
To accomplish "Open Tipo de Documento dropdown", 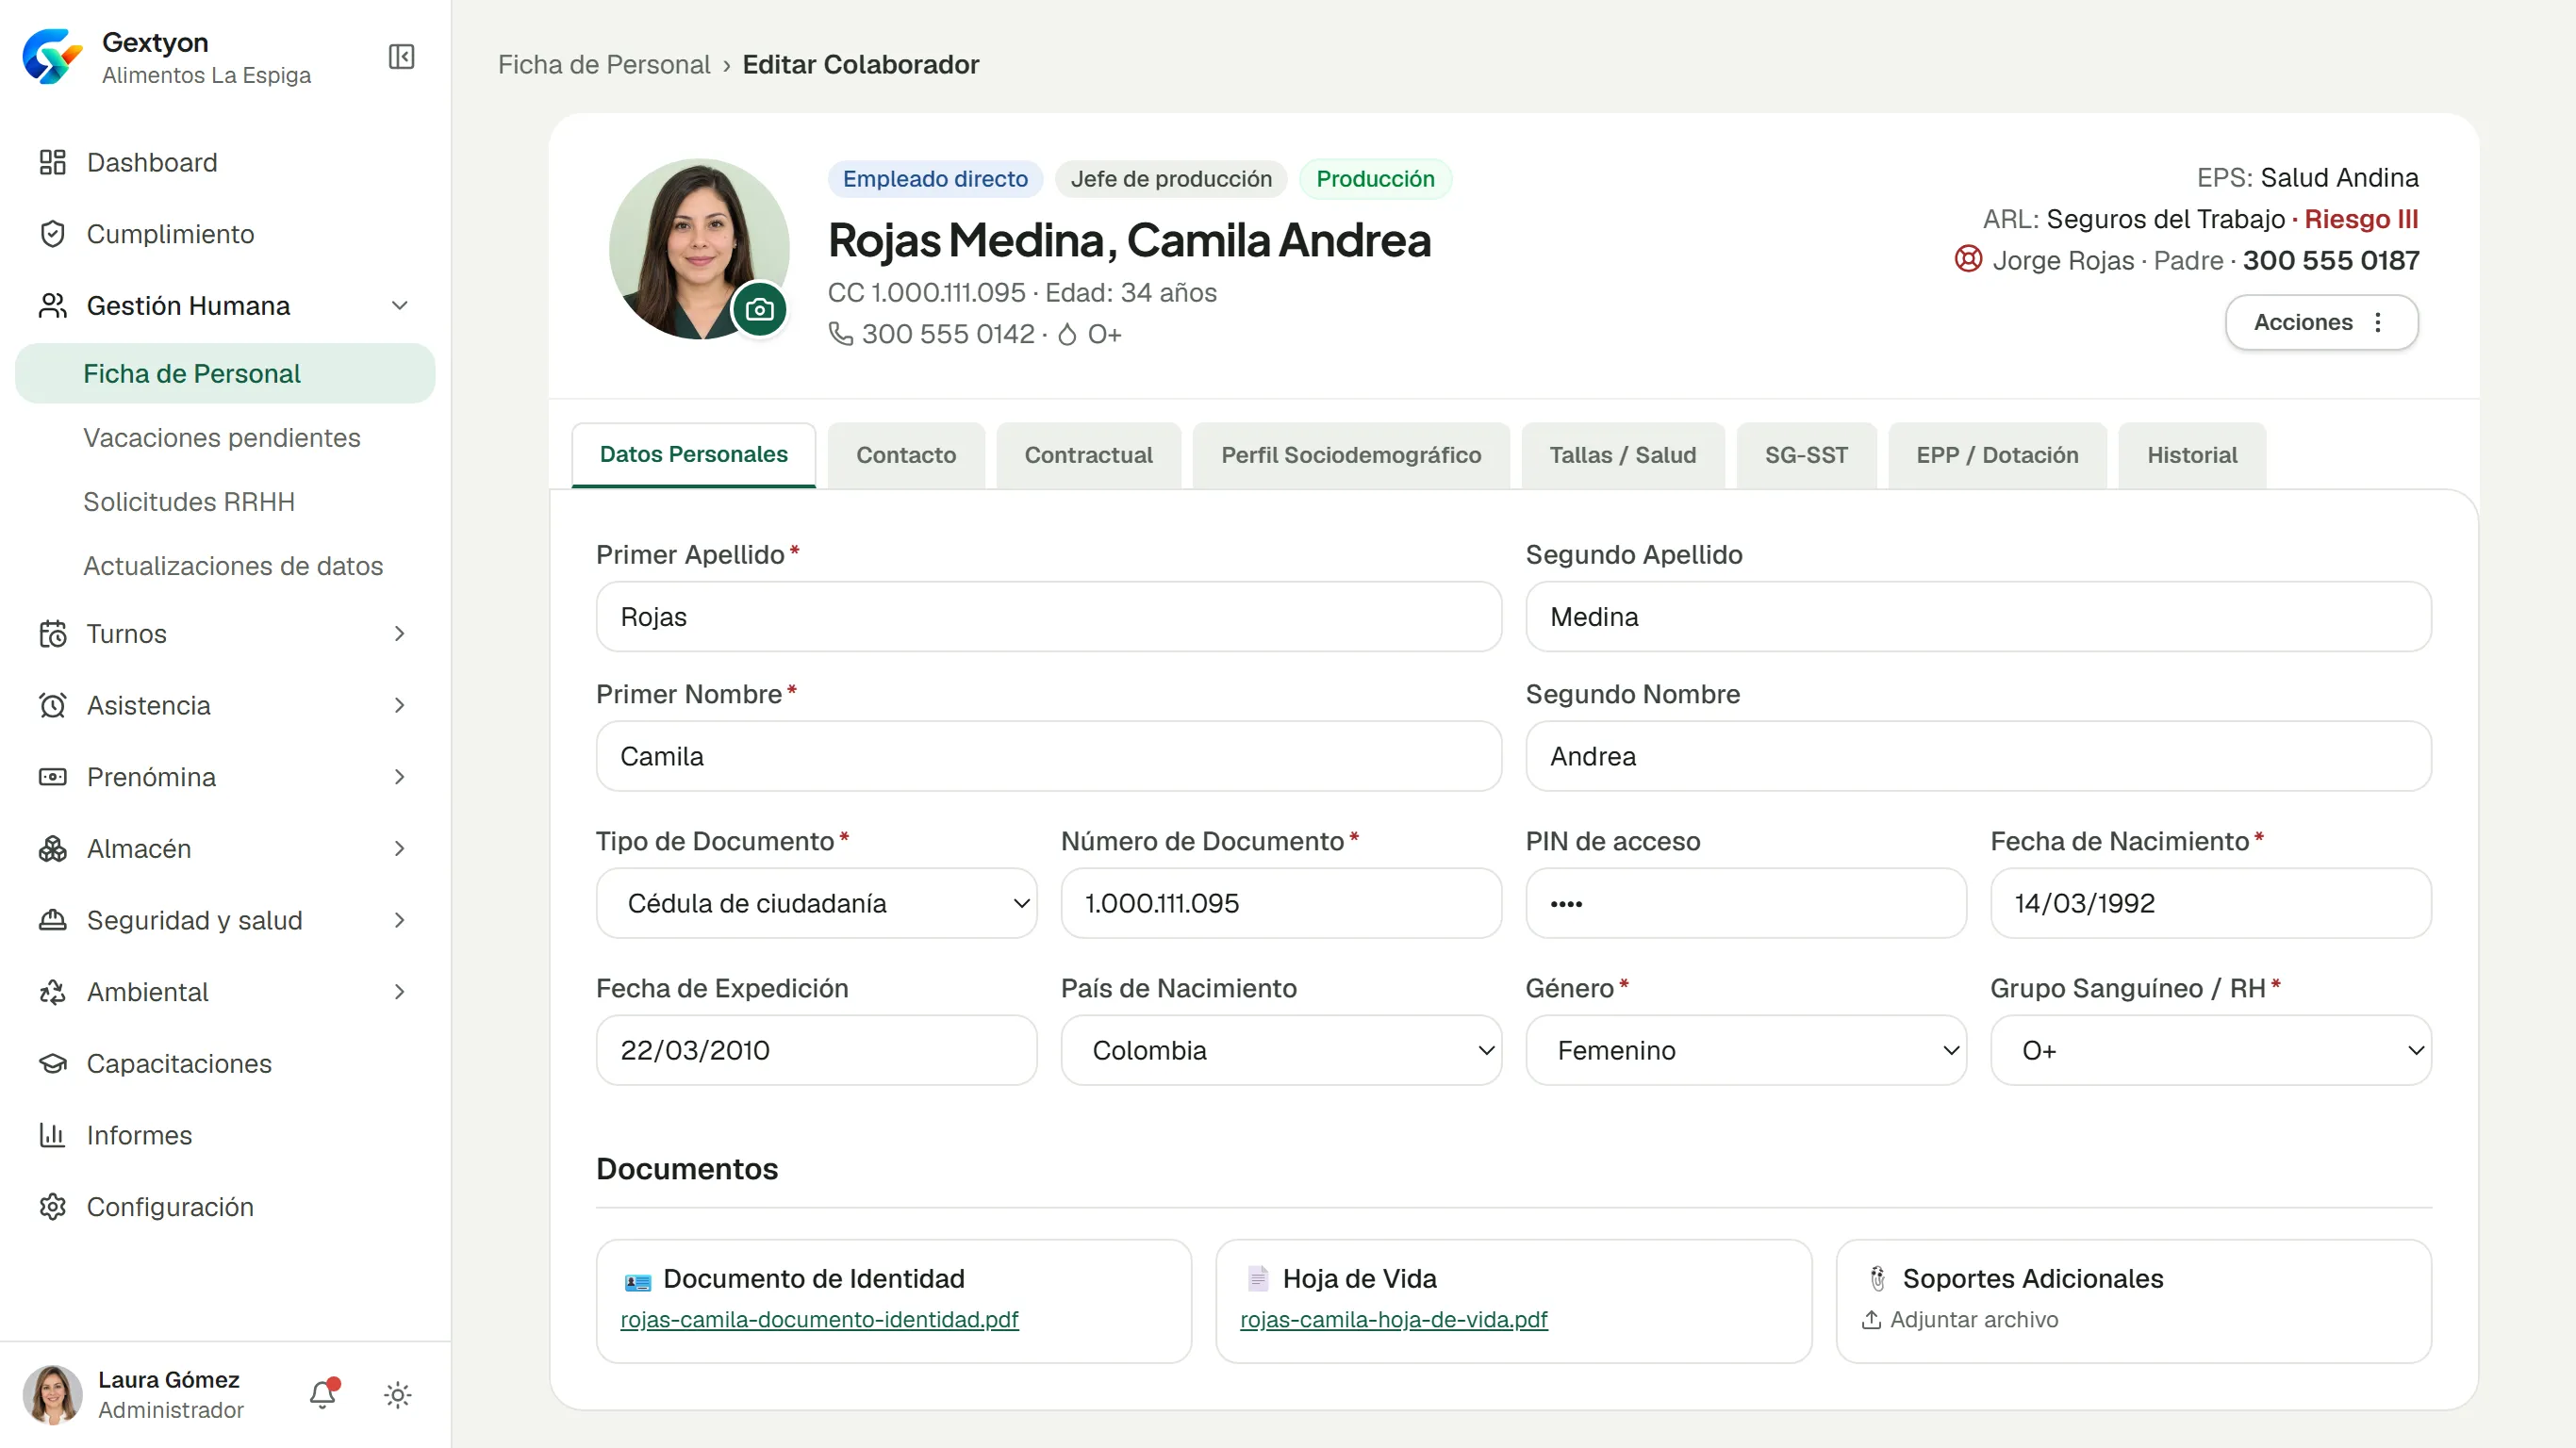I will pyautogui.click(x=816, y=903).
